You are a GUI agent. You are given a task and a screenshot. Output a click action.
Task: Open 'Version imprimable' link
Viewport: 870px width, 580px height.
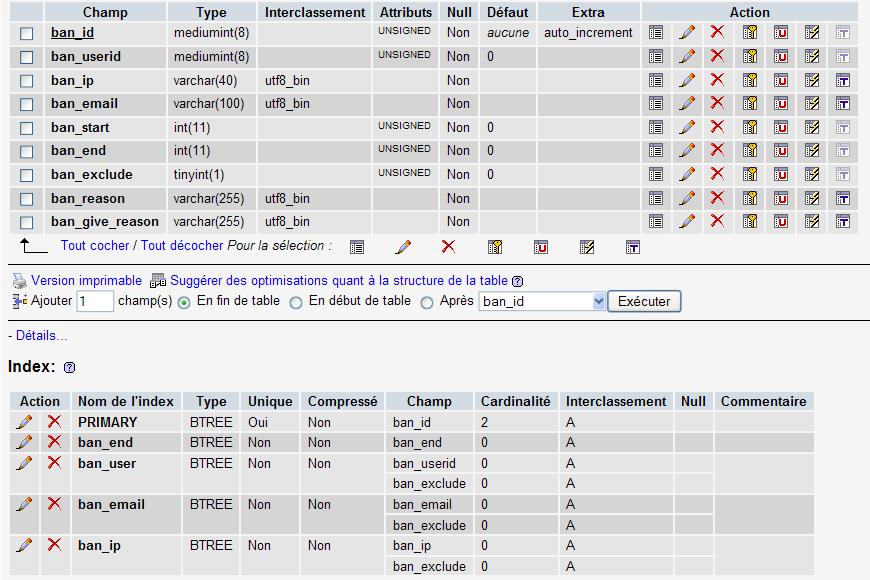pos(87,280)
